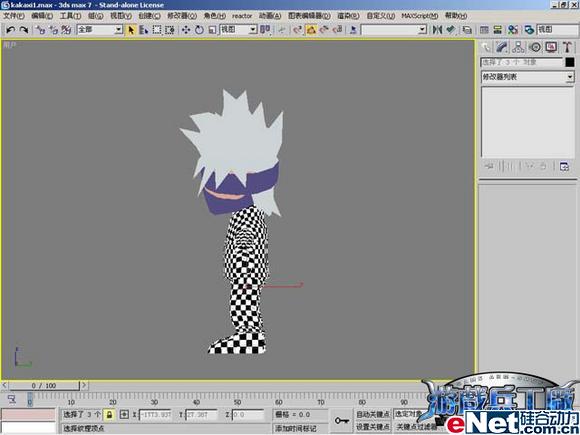The height and width of the screenshot is (435, 580).
Task: Open the Material Editor icon
Action: click(x=513, y=30)
